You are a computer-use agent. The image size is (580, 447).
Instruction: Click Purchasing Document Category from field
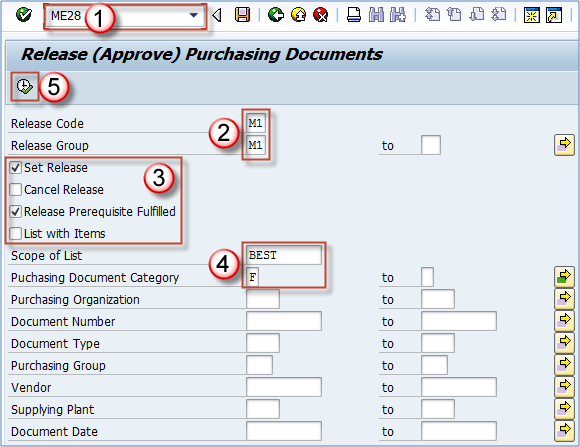pos(252,277)
